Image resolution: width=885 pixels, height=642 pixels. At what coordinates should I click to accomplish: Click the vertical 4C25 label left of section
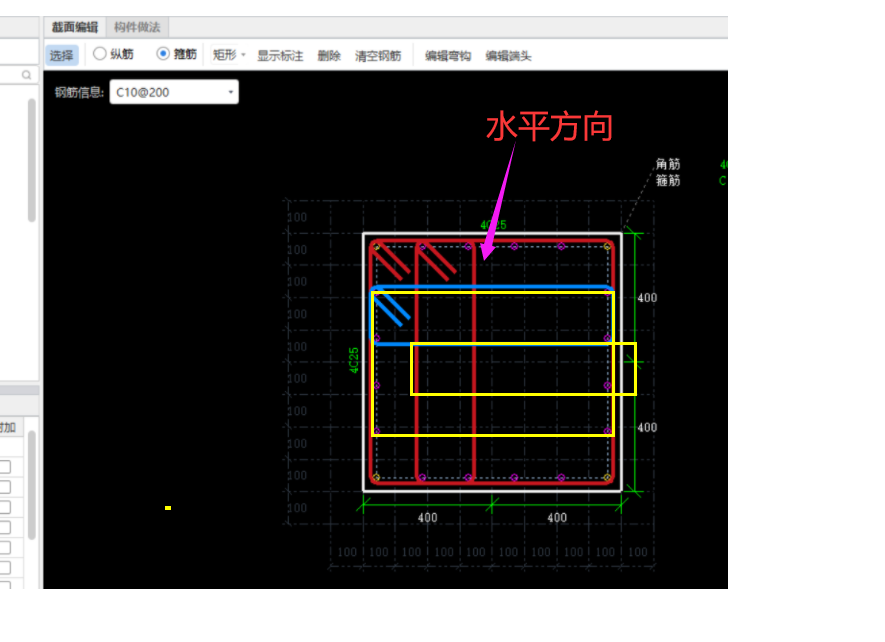coord(354,360)
